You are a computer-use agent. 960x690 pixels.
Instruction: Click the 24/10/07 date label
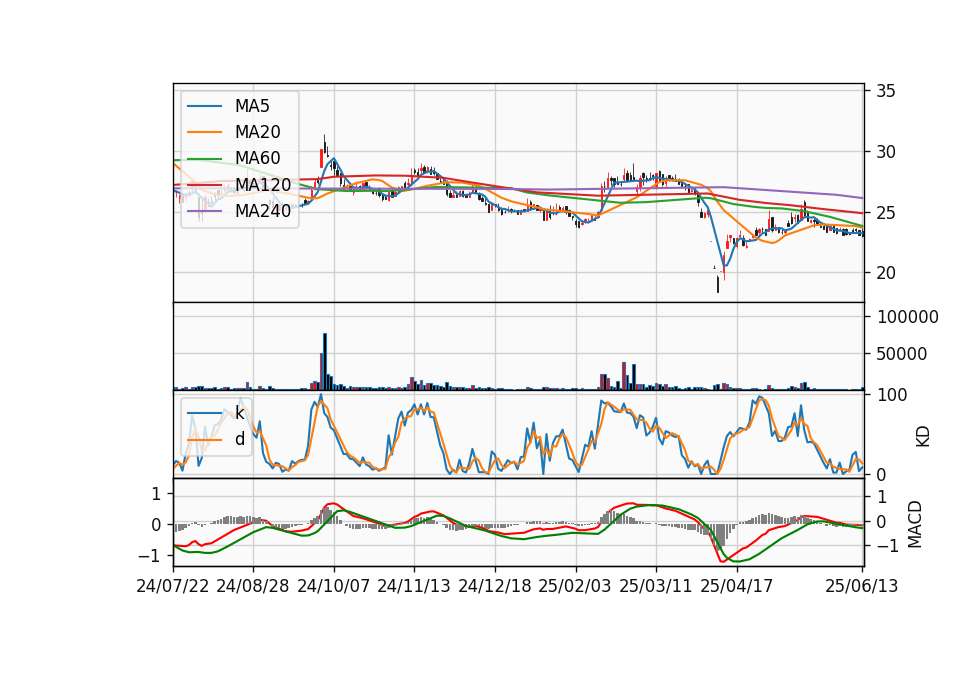334,586
